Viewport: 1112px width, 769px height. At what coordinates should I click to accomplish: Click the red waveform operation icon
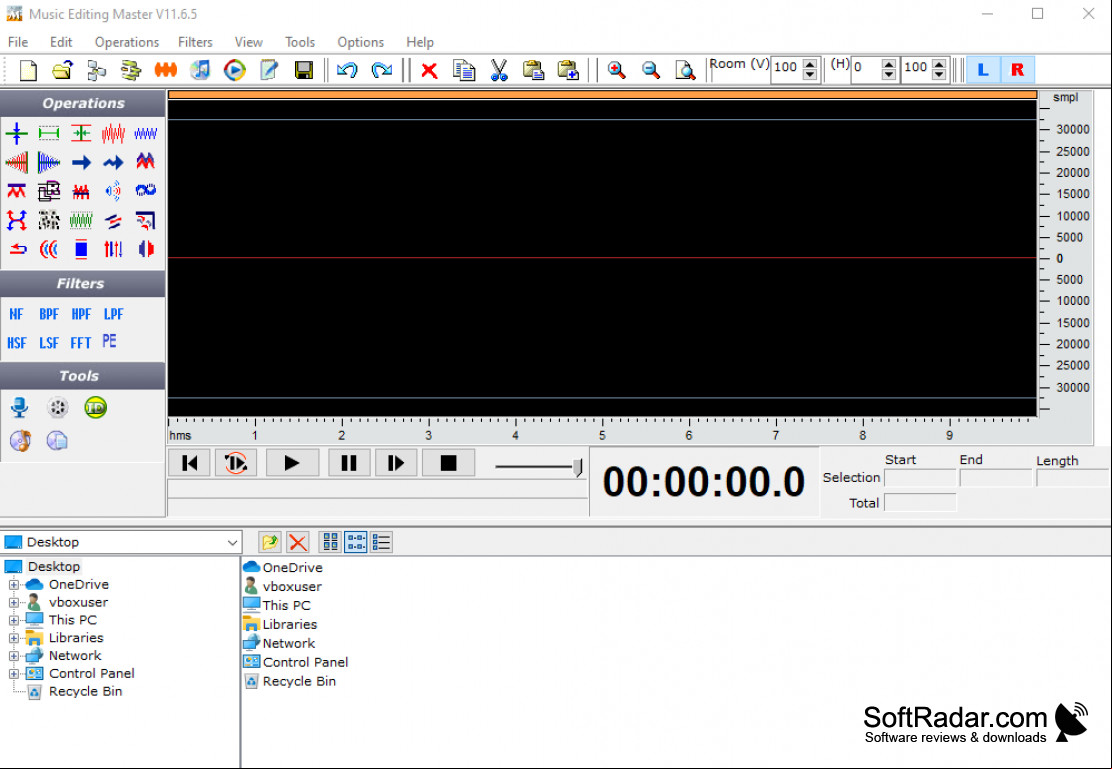tap(113, 133)
